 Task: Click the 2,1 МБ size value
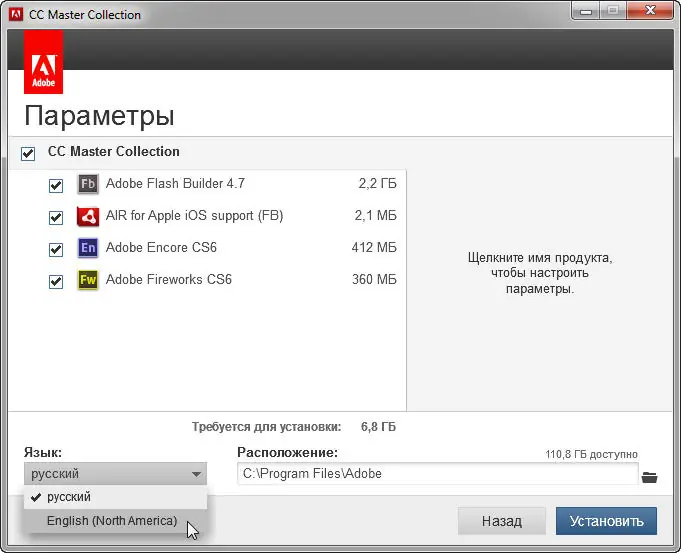pos(376,215)
